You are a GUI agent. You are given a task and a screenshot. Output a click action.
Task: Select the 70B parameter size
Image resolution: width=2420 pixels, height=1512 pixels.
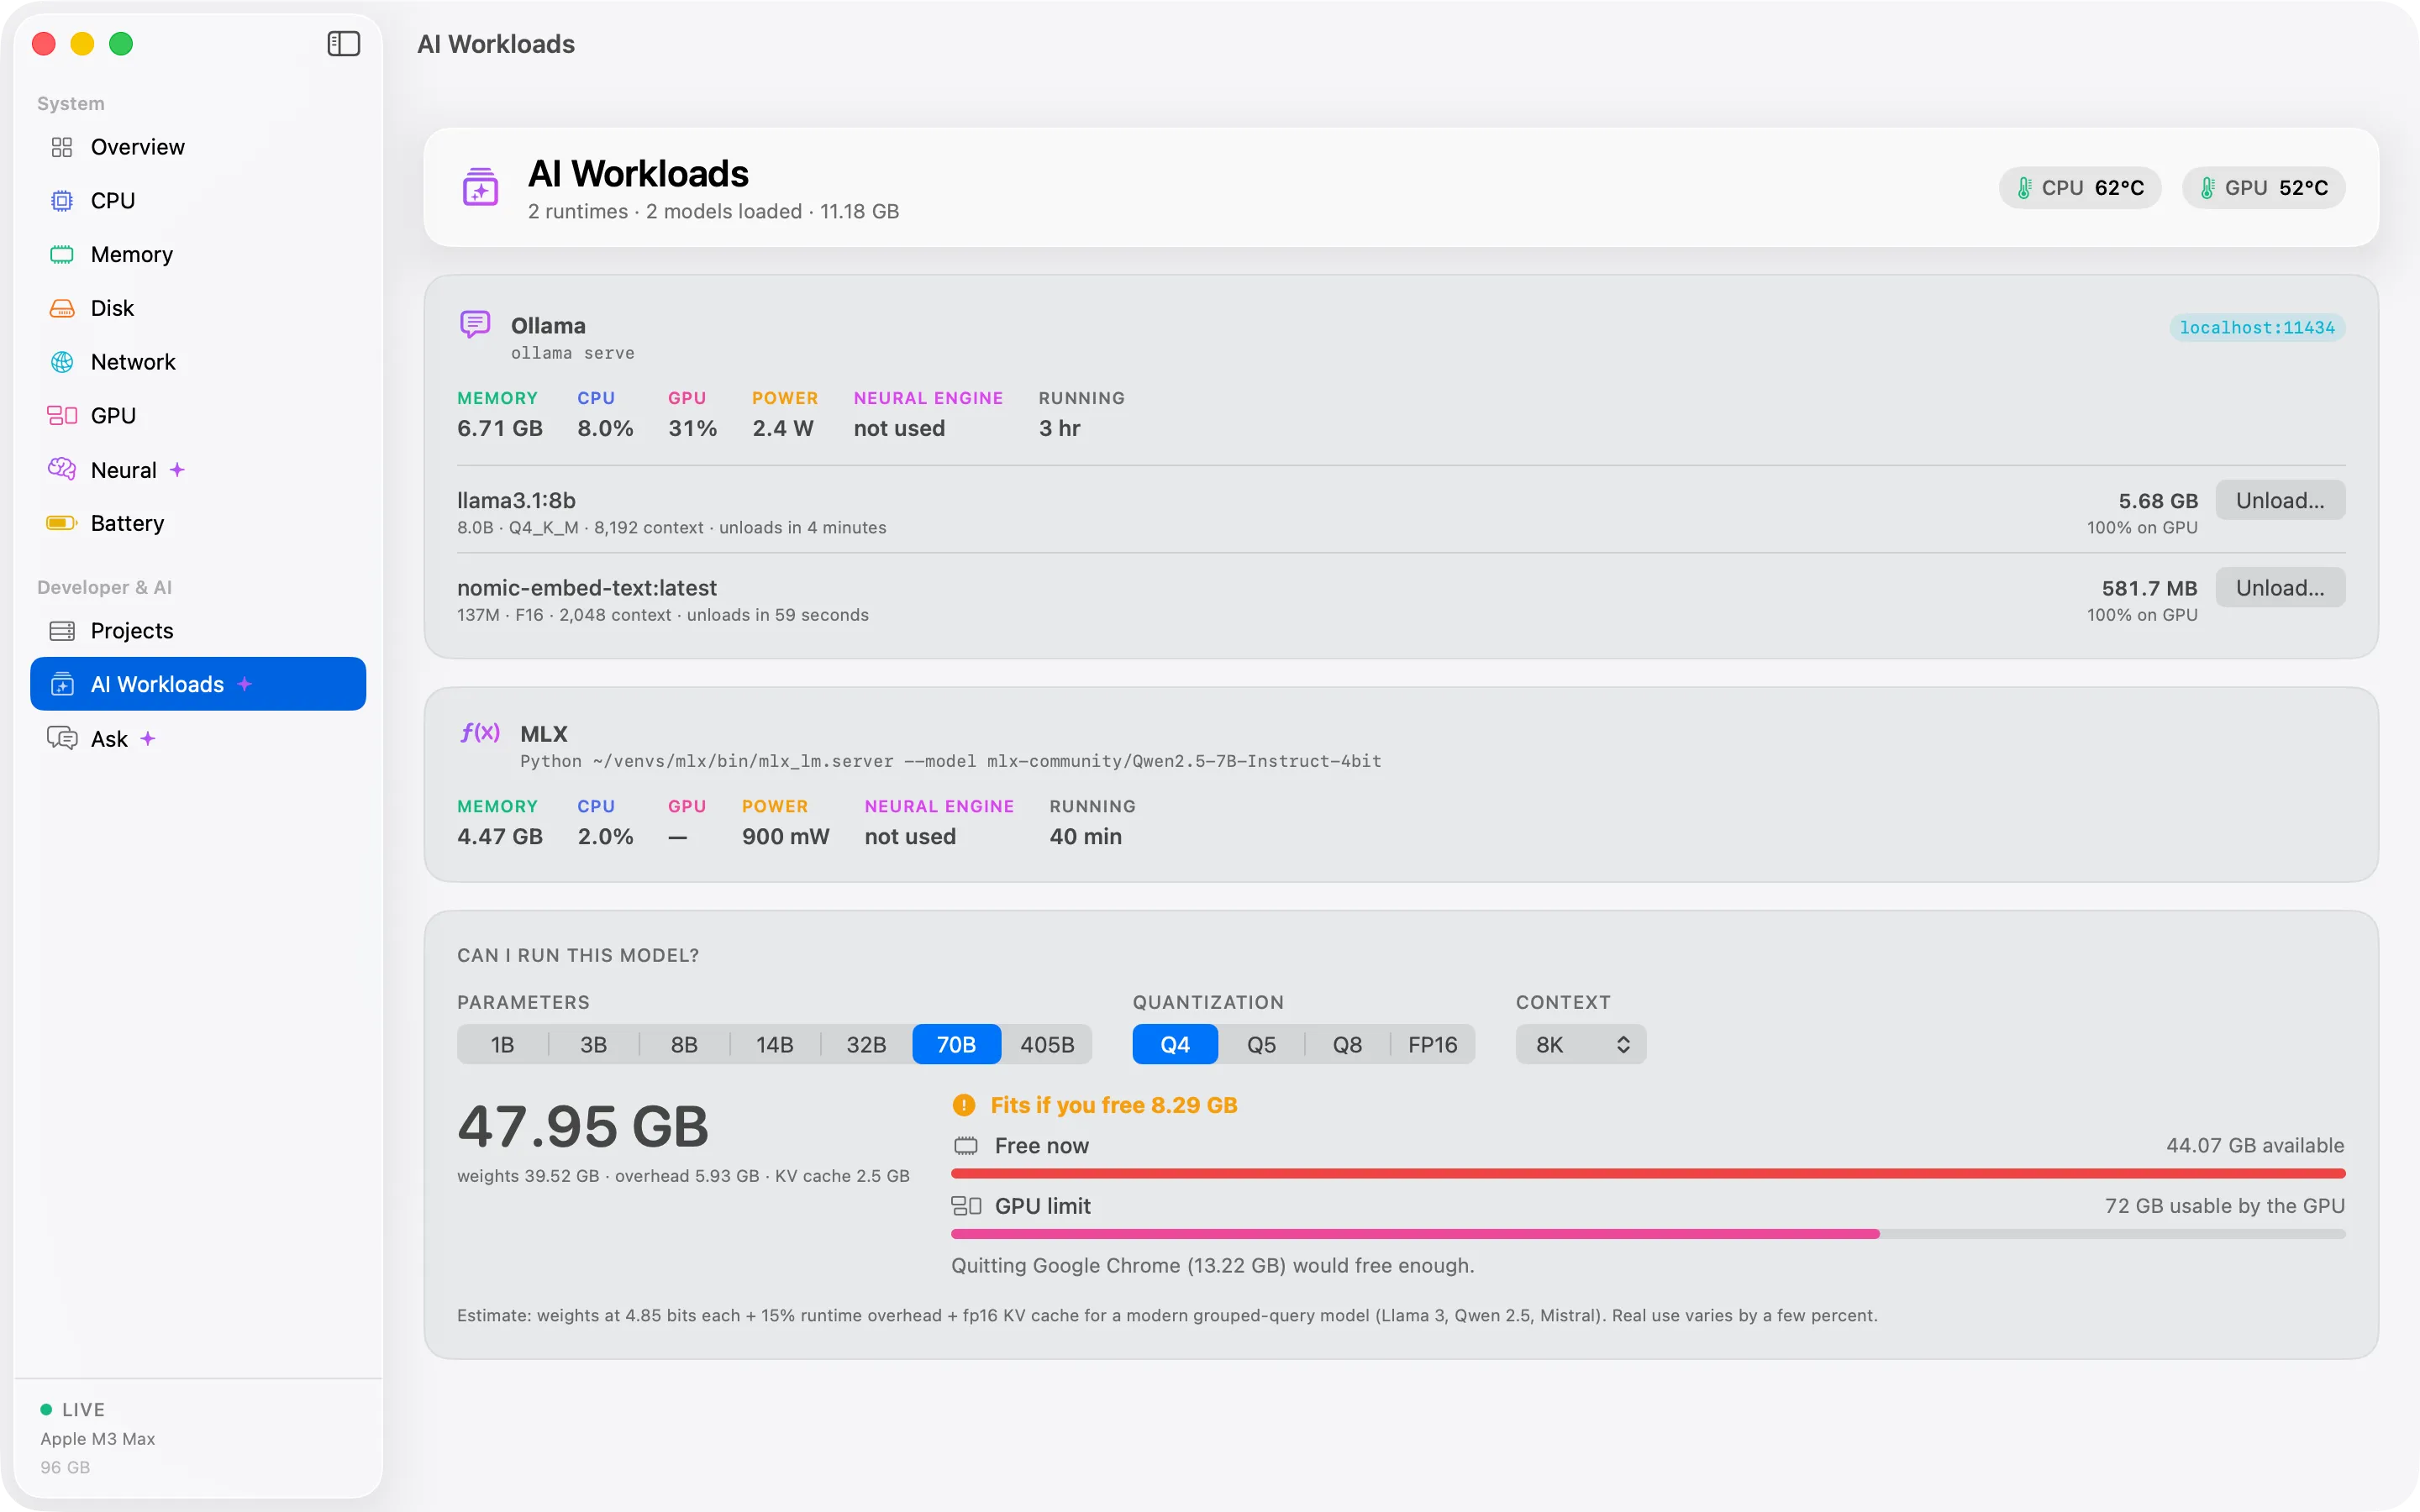(956, 1044)
